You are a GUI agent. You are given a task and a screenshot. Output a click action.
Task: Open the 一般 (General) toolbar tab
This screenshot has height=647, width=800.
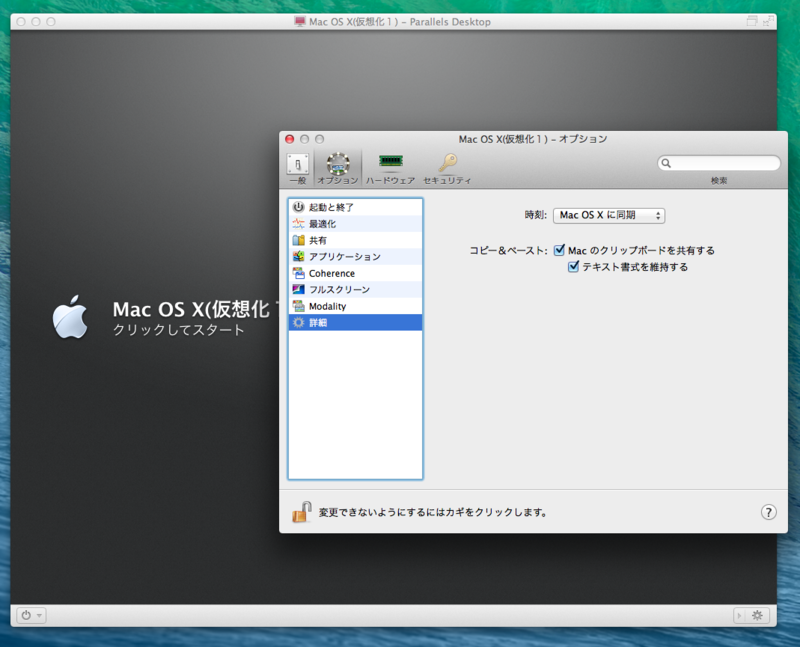point(297,169)
